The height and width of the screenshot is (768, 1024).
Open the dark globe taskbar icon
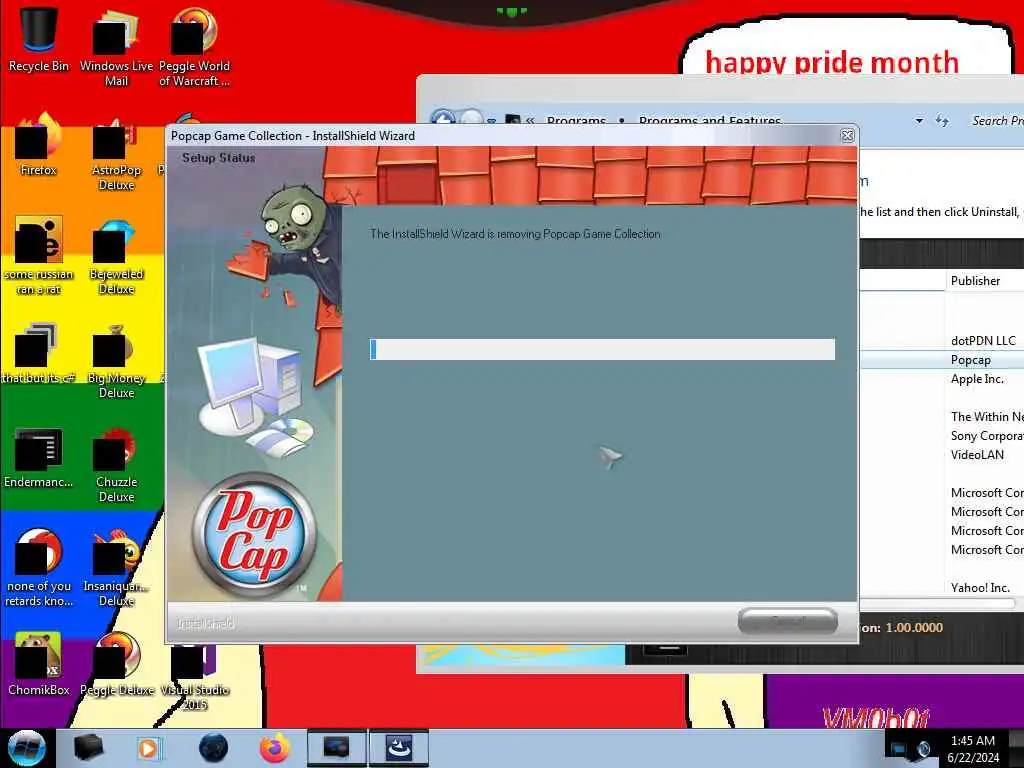213,748
